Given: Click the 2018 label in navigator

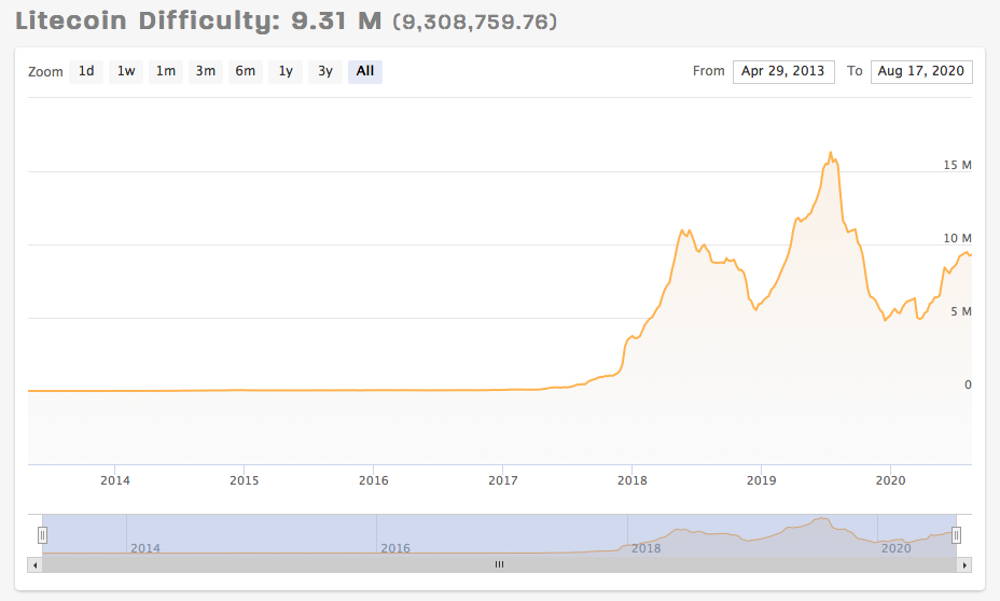Looking at the screenshot, I should click(x=645, y=548).
